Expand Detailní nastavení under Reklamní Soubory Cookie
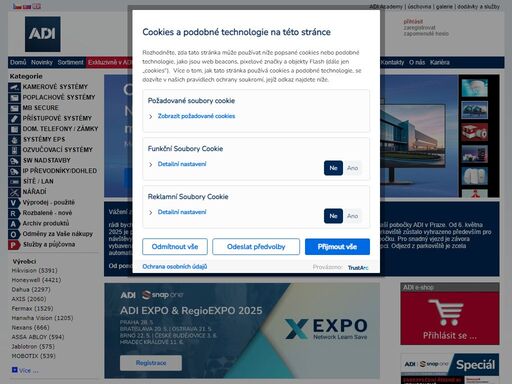 click(182, 212)
